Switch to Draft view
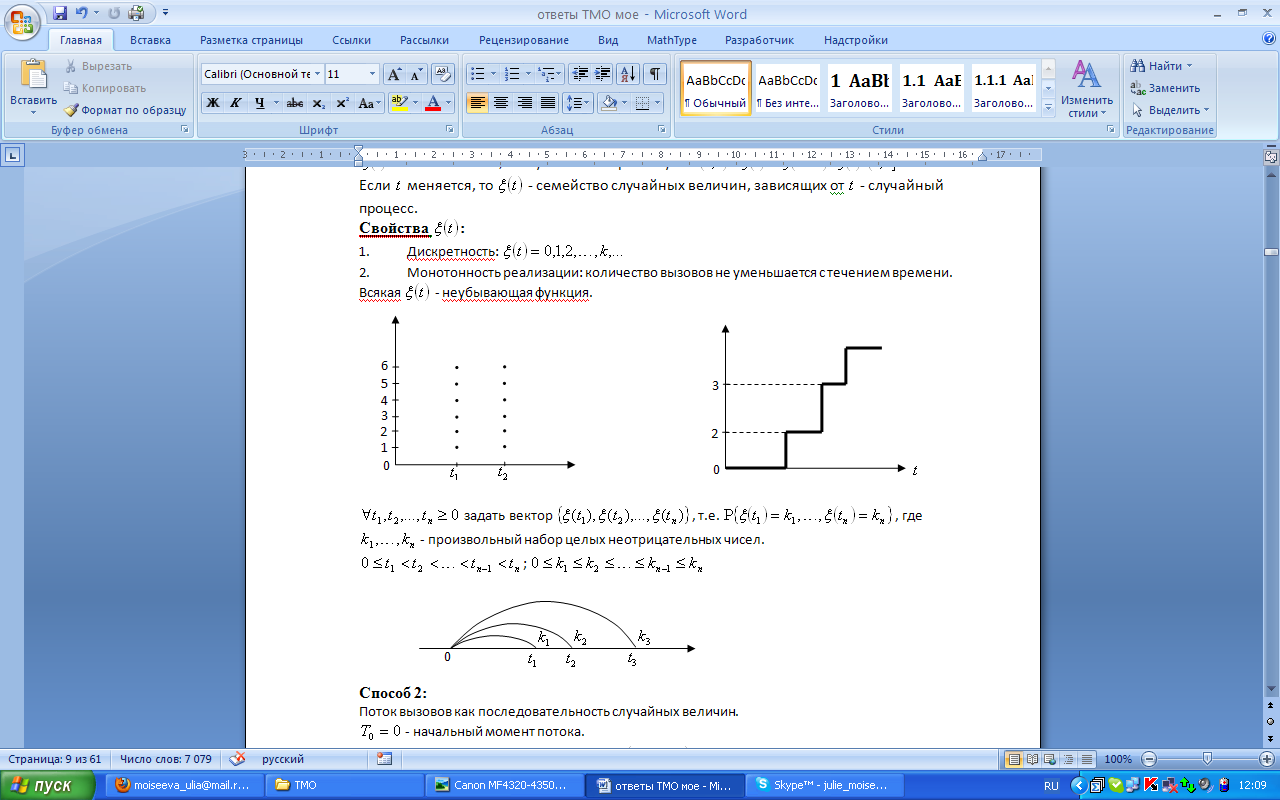 pos(1086,759)
